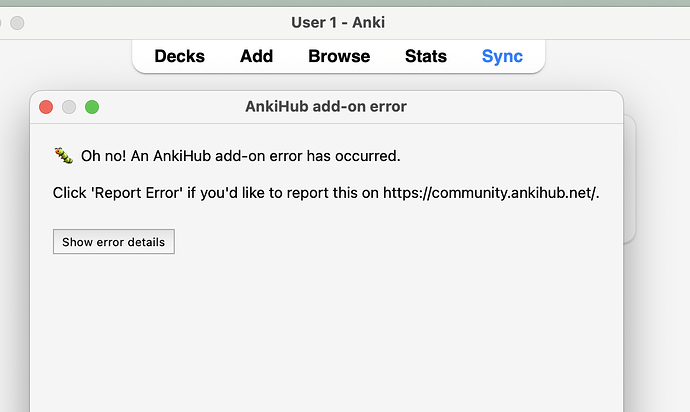Image resolution: width=690 pixels, height=412 pixels.
Task: Click the Anki panel visible right of the dialog
Action: pyautogui.click(x=630, y=180)
